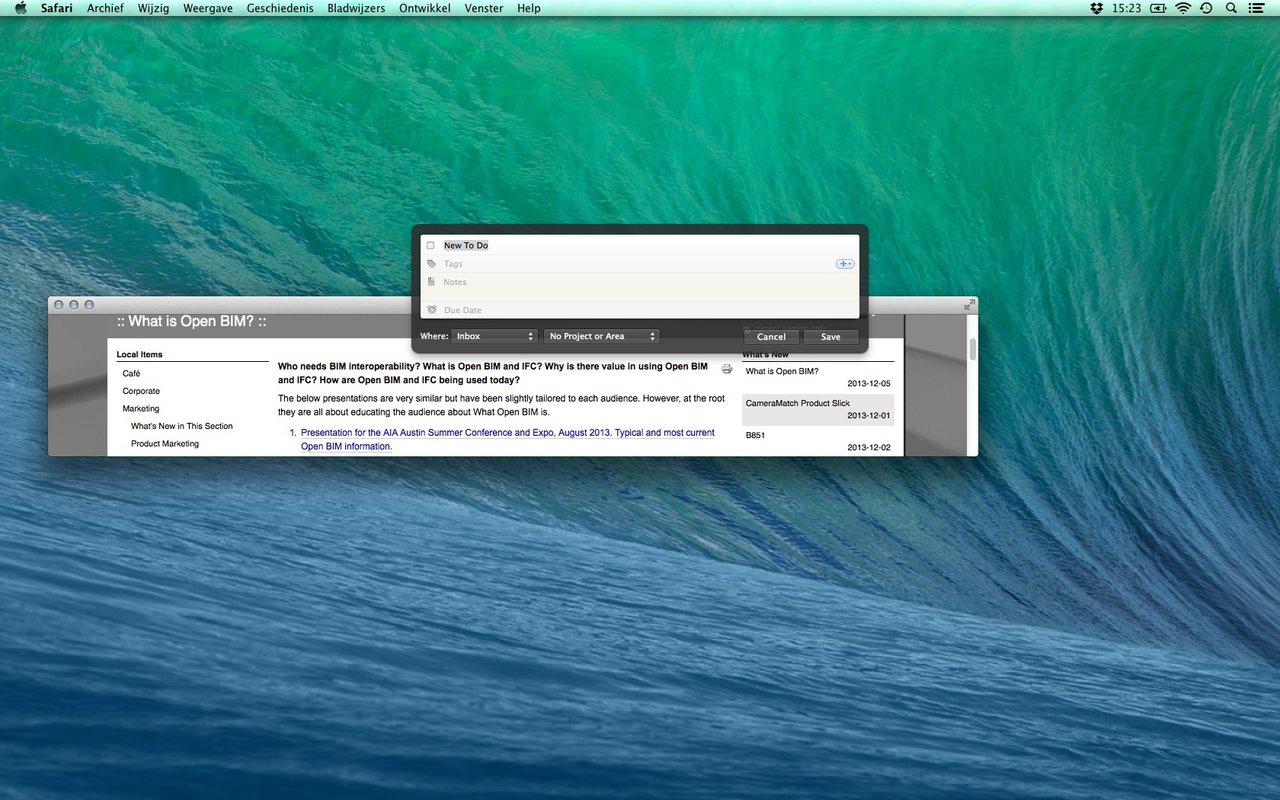Click the date 2013-12-01
The height and width of the screenshot is (800, 1280).
(868, 415)
